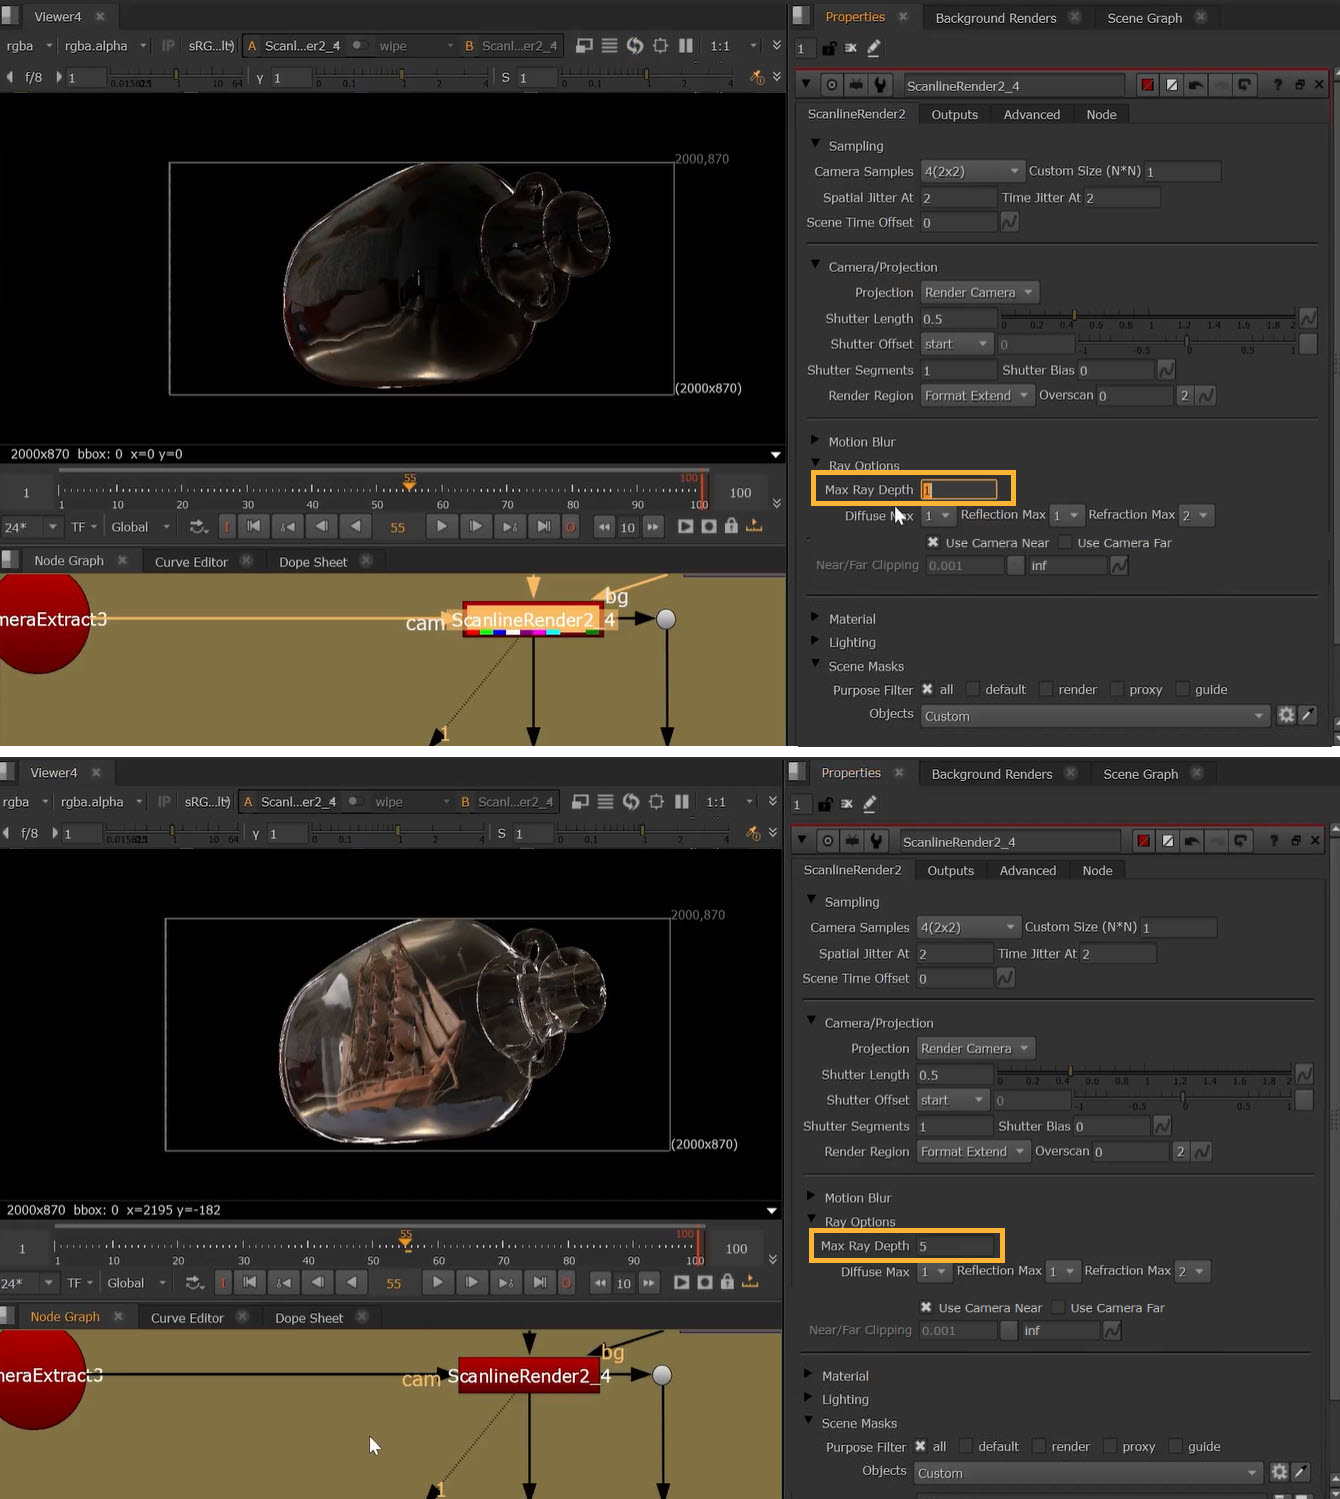Click the help question mark in upper node header

pos(1277,85)
